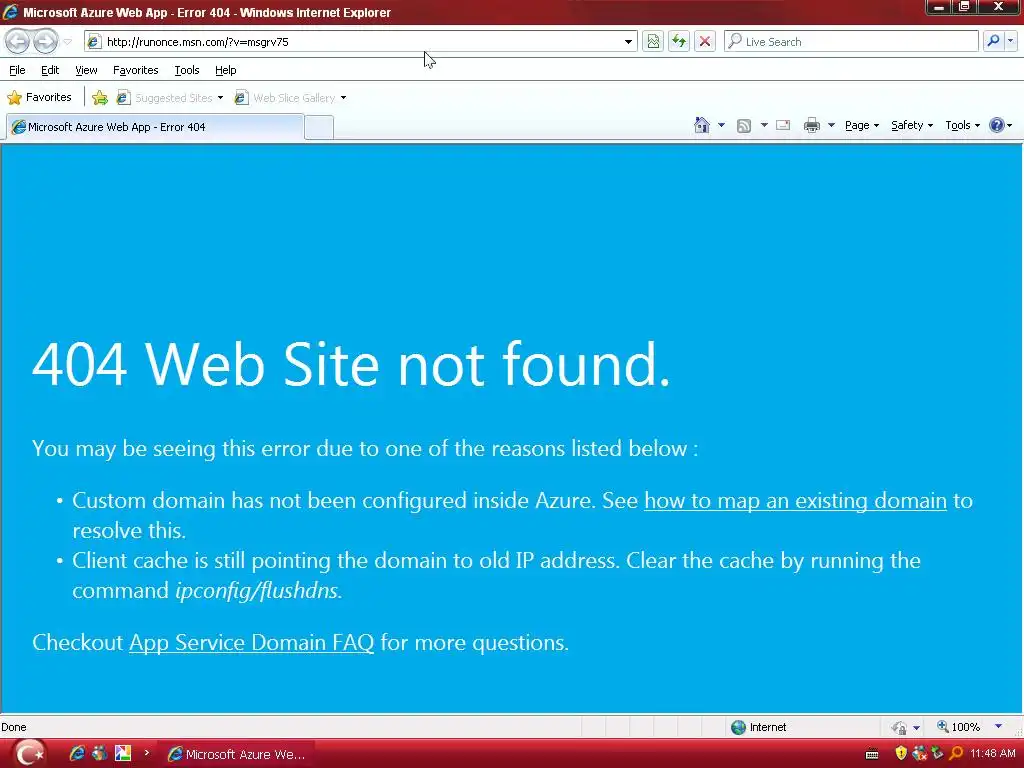1024x768 pixels.
Task: Change zoom level showing 100%
Action: 959,727
